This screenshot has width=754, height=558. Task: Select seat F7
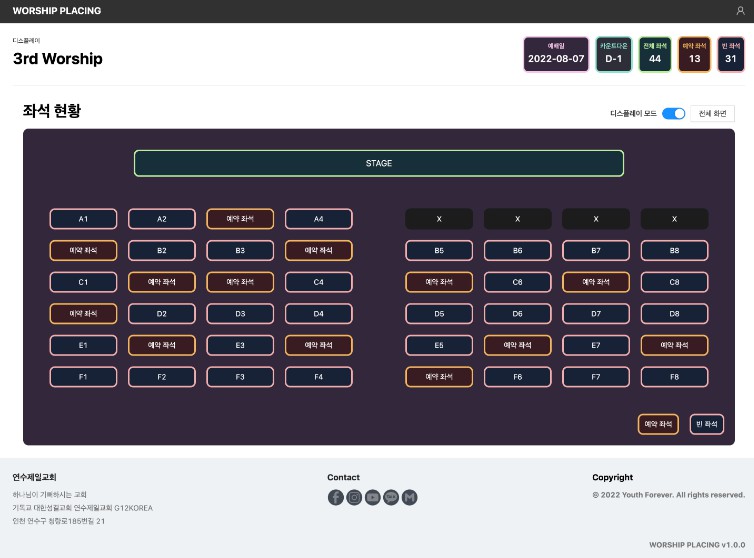596,377
